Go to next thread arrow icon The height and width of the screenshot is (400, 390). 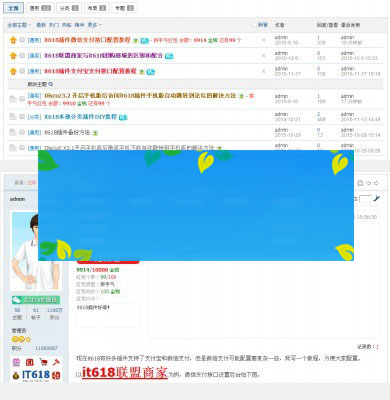376,183
